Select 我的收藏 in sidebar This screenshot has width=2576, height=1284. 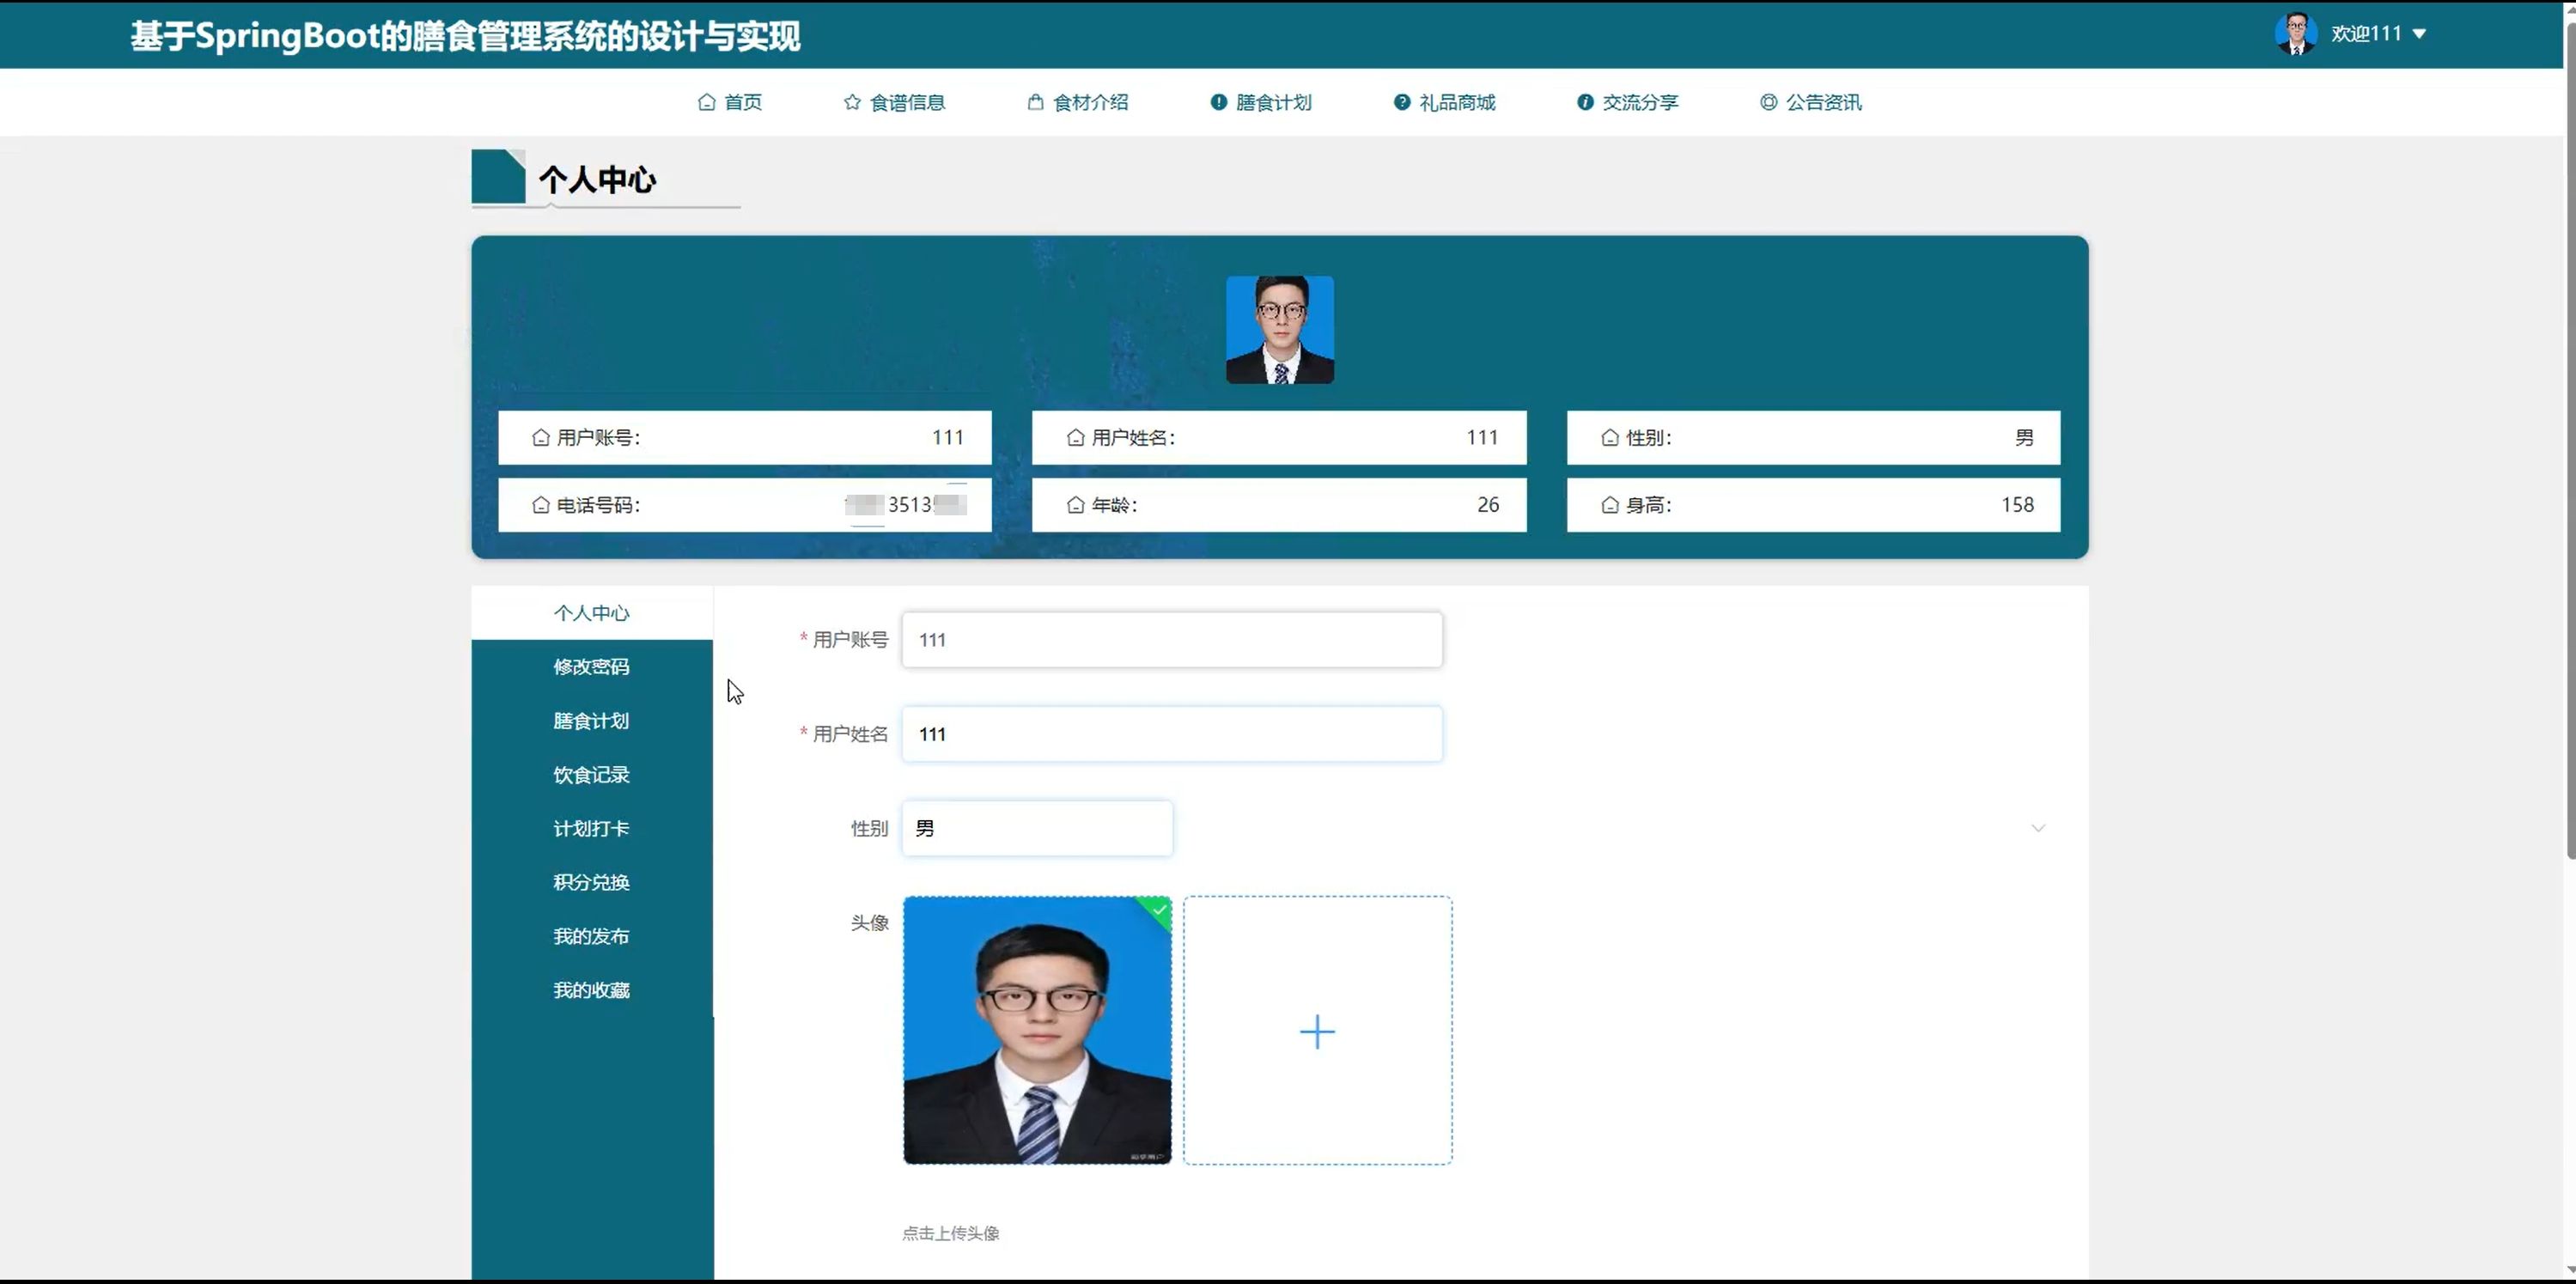(x=592, y=991)
